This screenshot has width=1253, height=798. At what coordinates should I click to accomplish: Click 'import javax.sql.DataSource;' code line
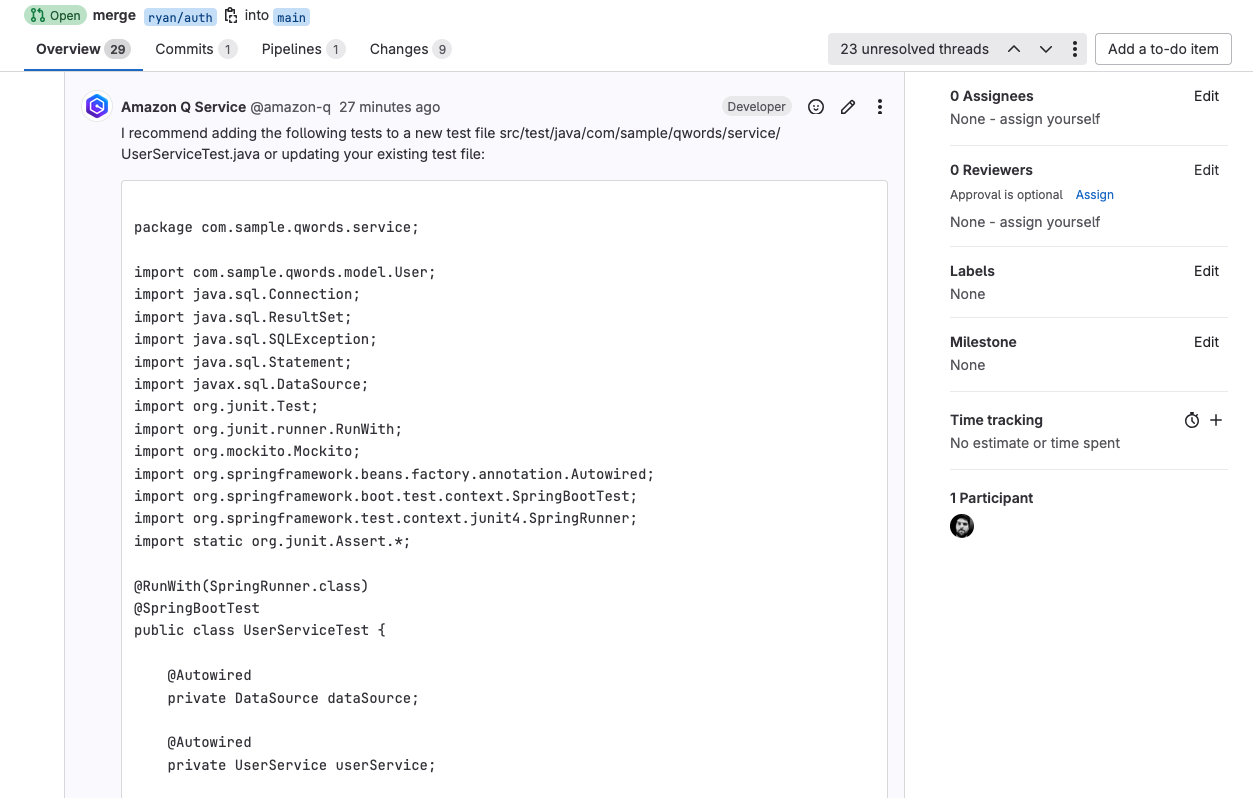tap(251, 384)
